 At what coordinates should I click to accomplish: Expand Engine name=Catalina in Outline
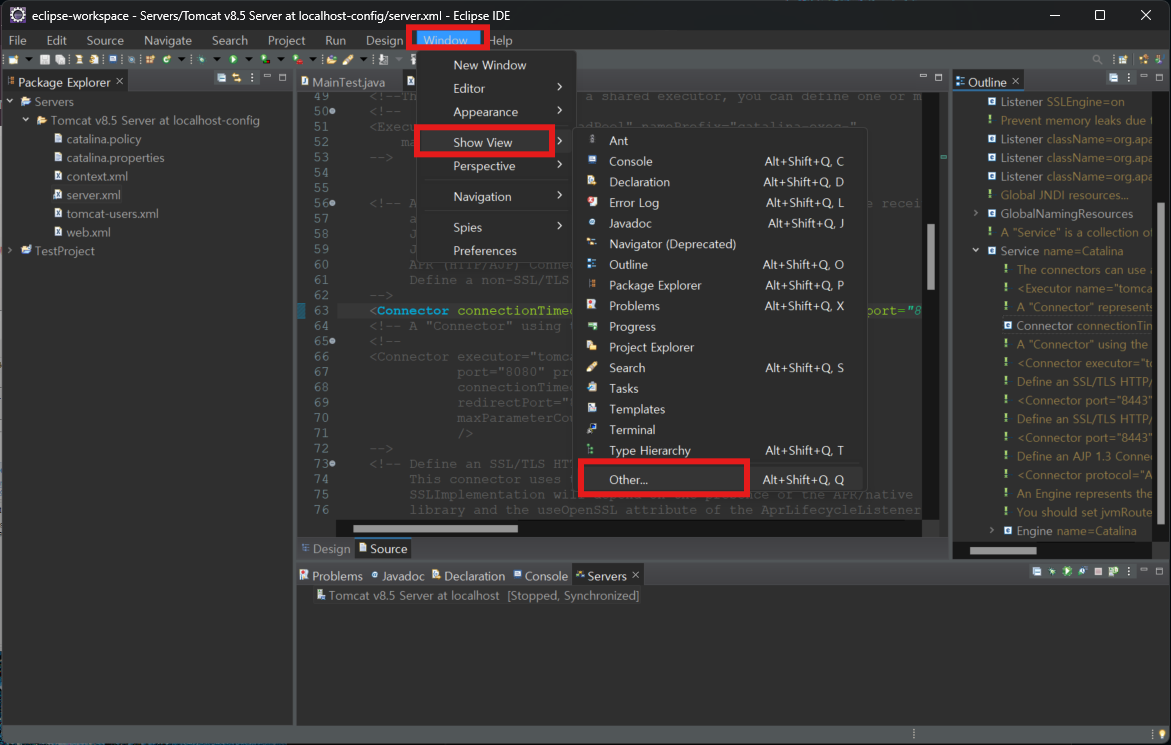[992, 530]
